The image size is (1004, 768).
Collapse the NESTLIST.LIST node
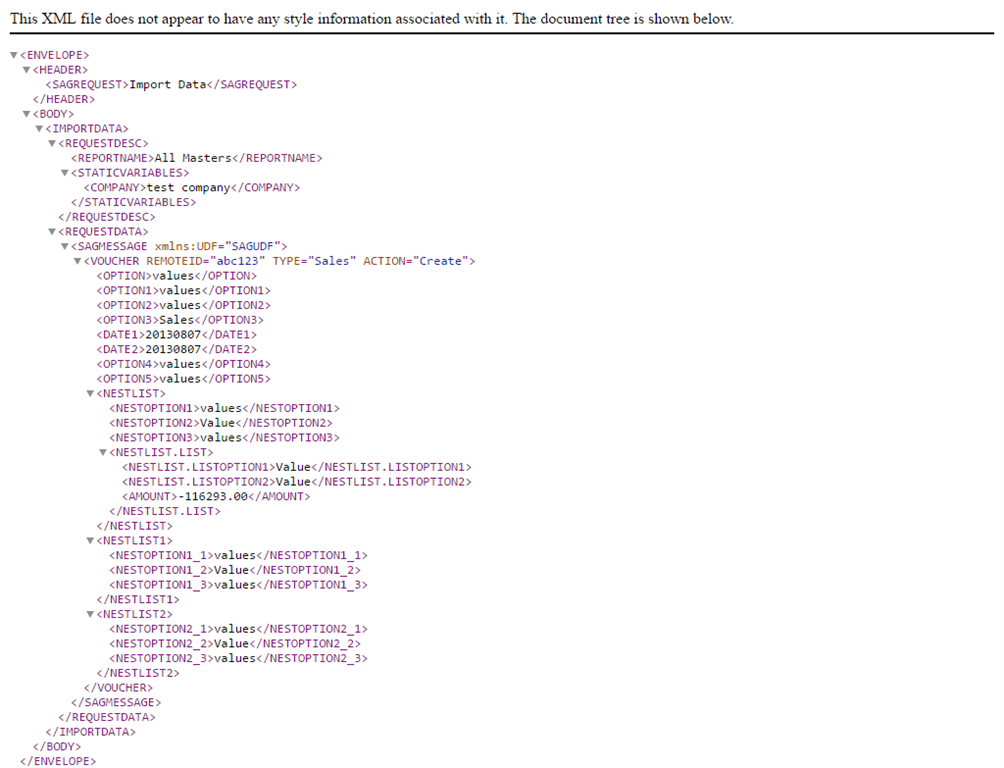pos(102,453)
